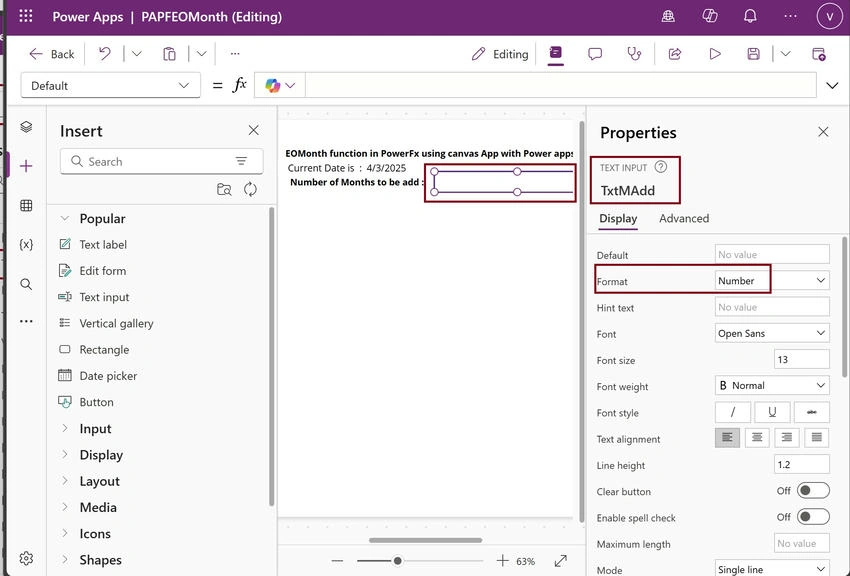Screen dimensions: 850x576
Task: Open the Data table icon in sidebar
Action: (x=26, y=205)
